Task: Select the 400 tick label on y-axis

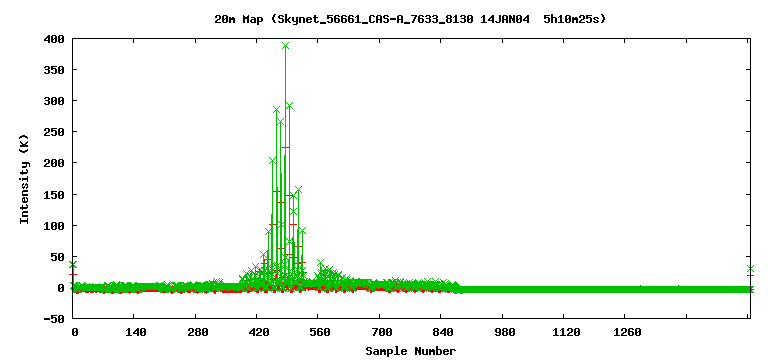Action: click(x=54, y=39)
